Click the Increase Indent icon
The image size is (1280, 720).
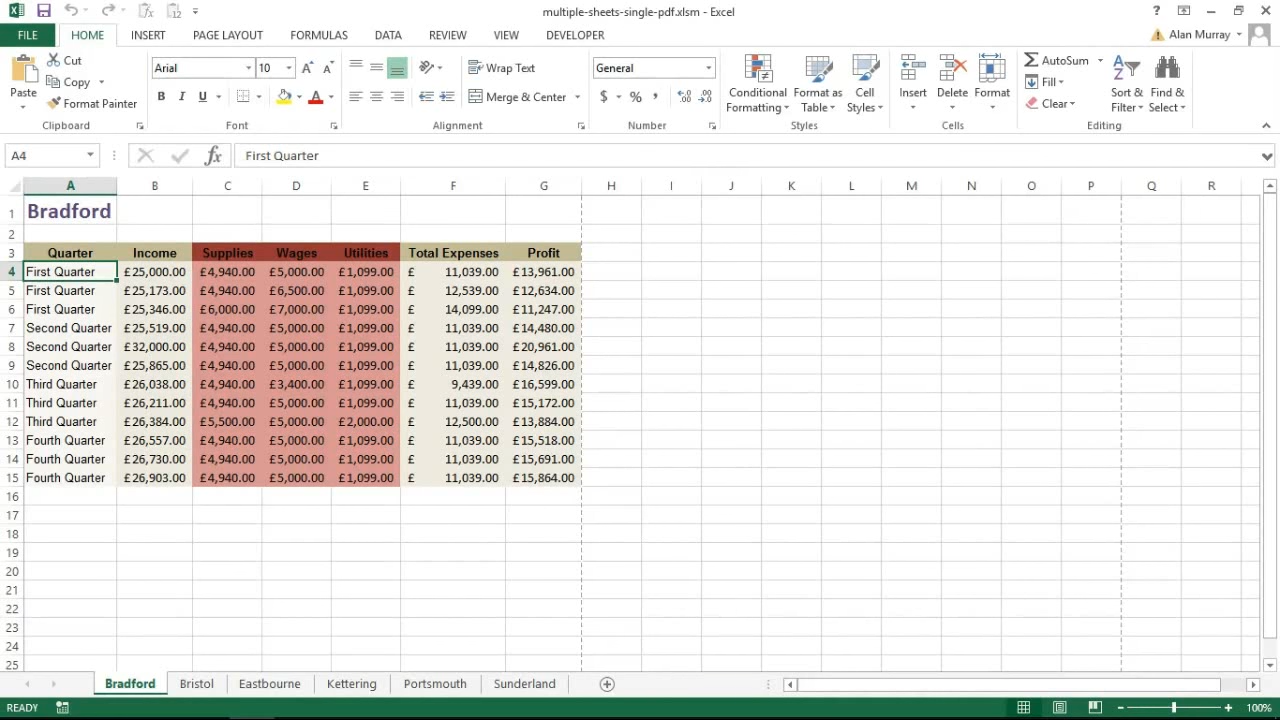point(447,97)
